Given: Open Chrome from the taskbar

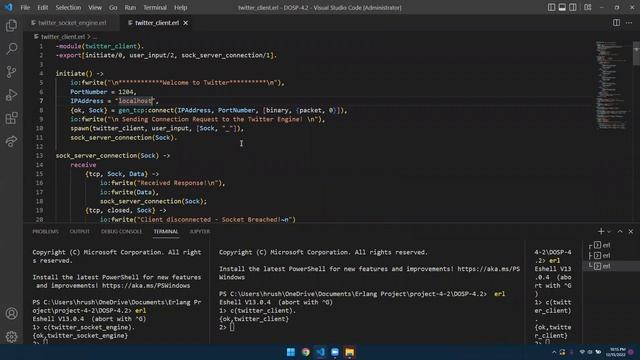Looking at the screenshot, I should (x=305, y=352).
